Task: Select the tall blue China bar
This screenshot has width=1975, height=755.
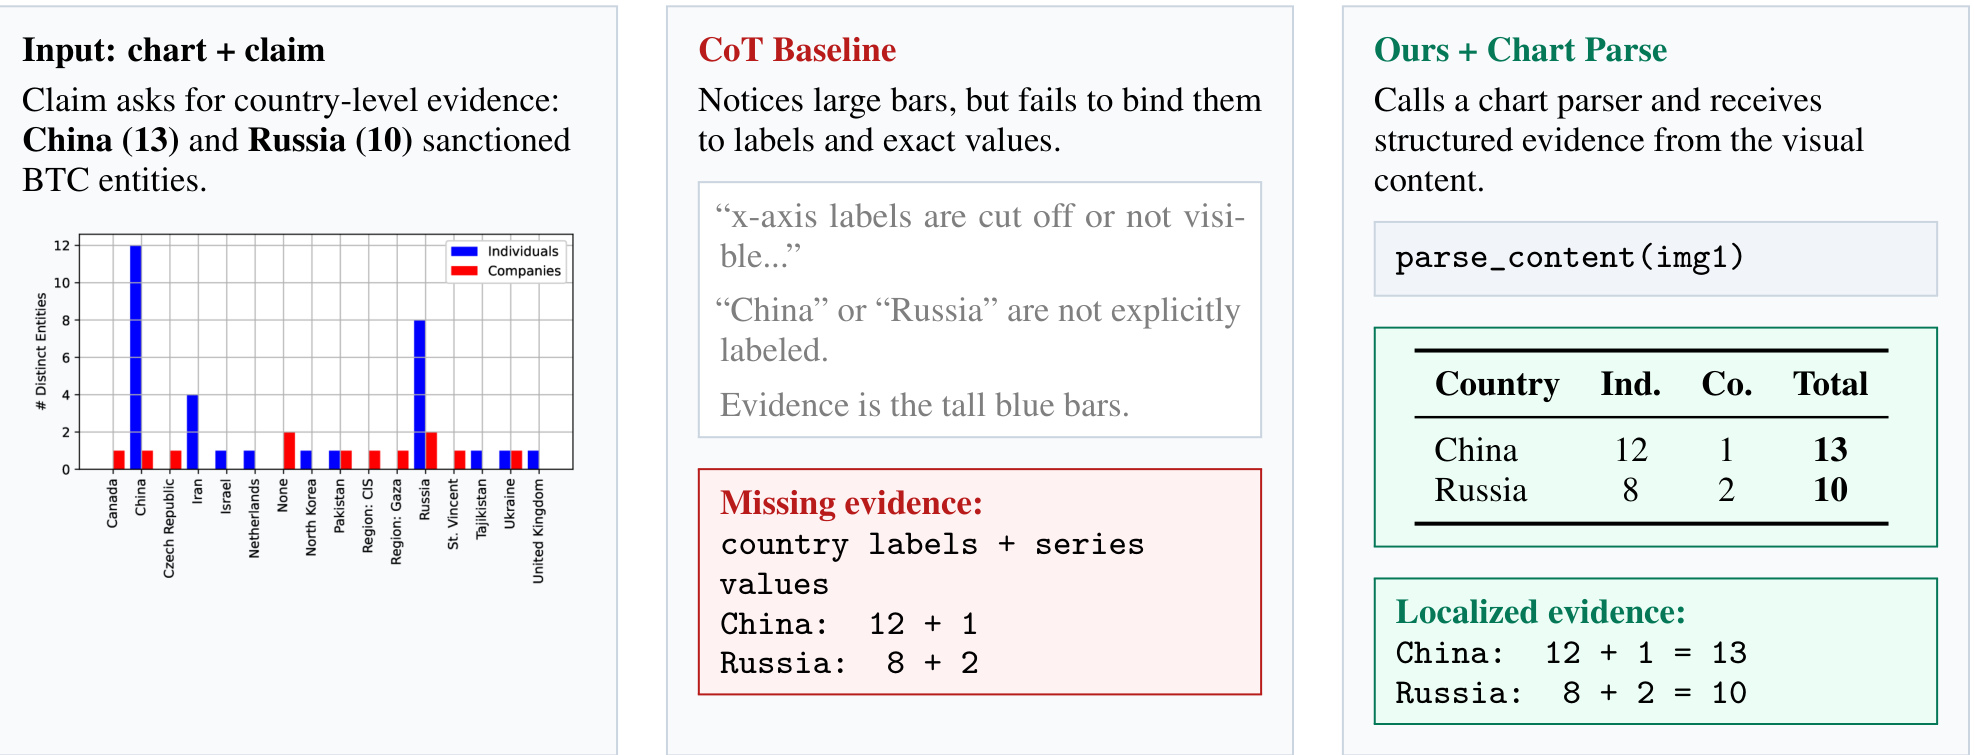Action: pyautogui.click(x=136, y=357)
